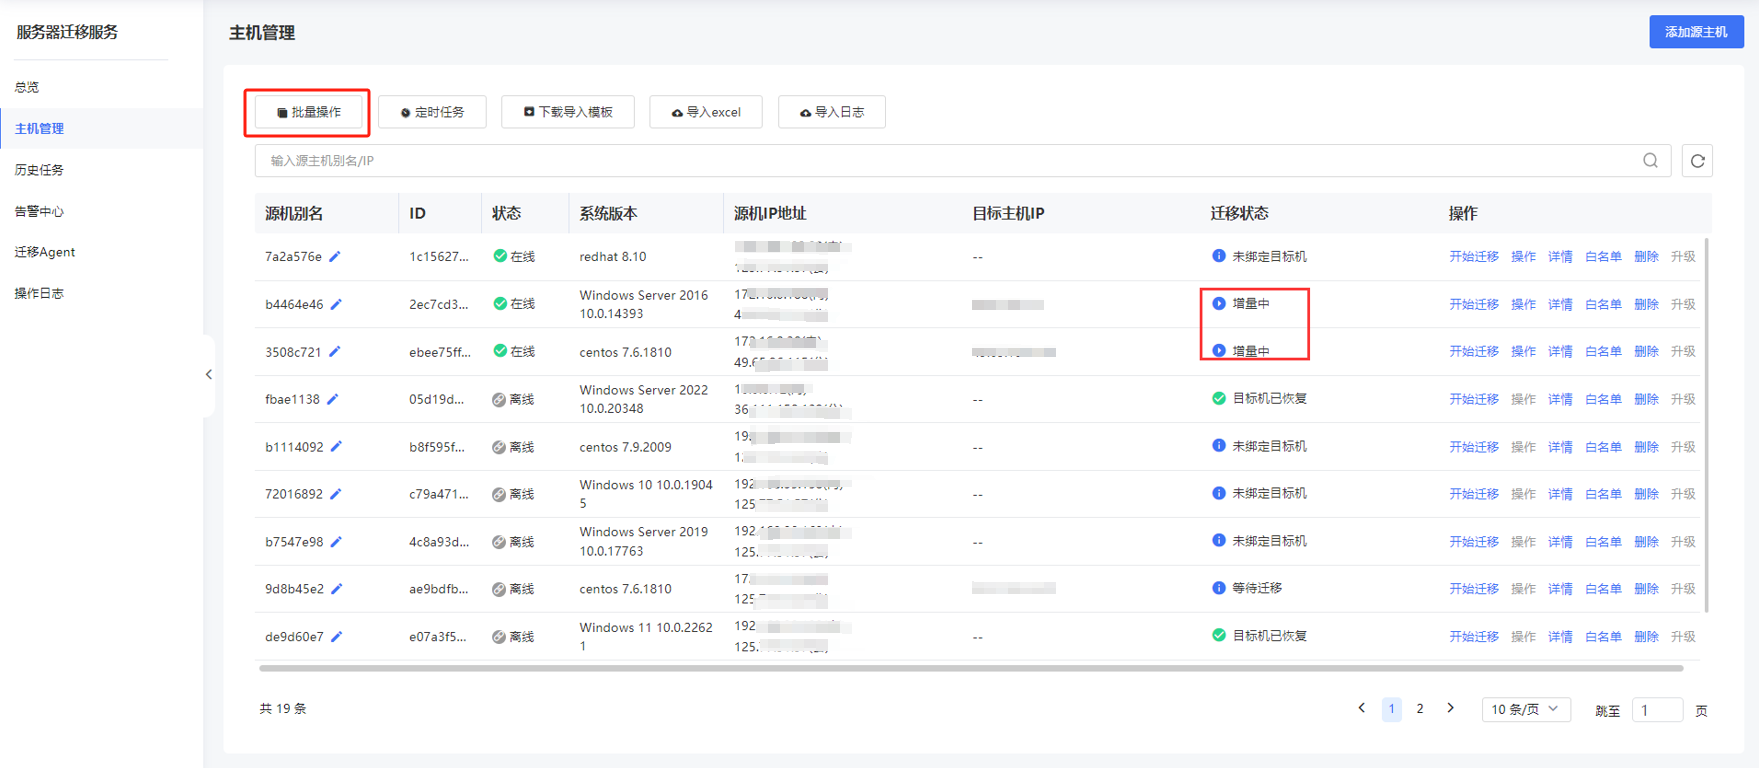1759x768 pixels.
Task: Click the table horizontal scrollbar
Action: point(971,668)
